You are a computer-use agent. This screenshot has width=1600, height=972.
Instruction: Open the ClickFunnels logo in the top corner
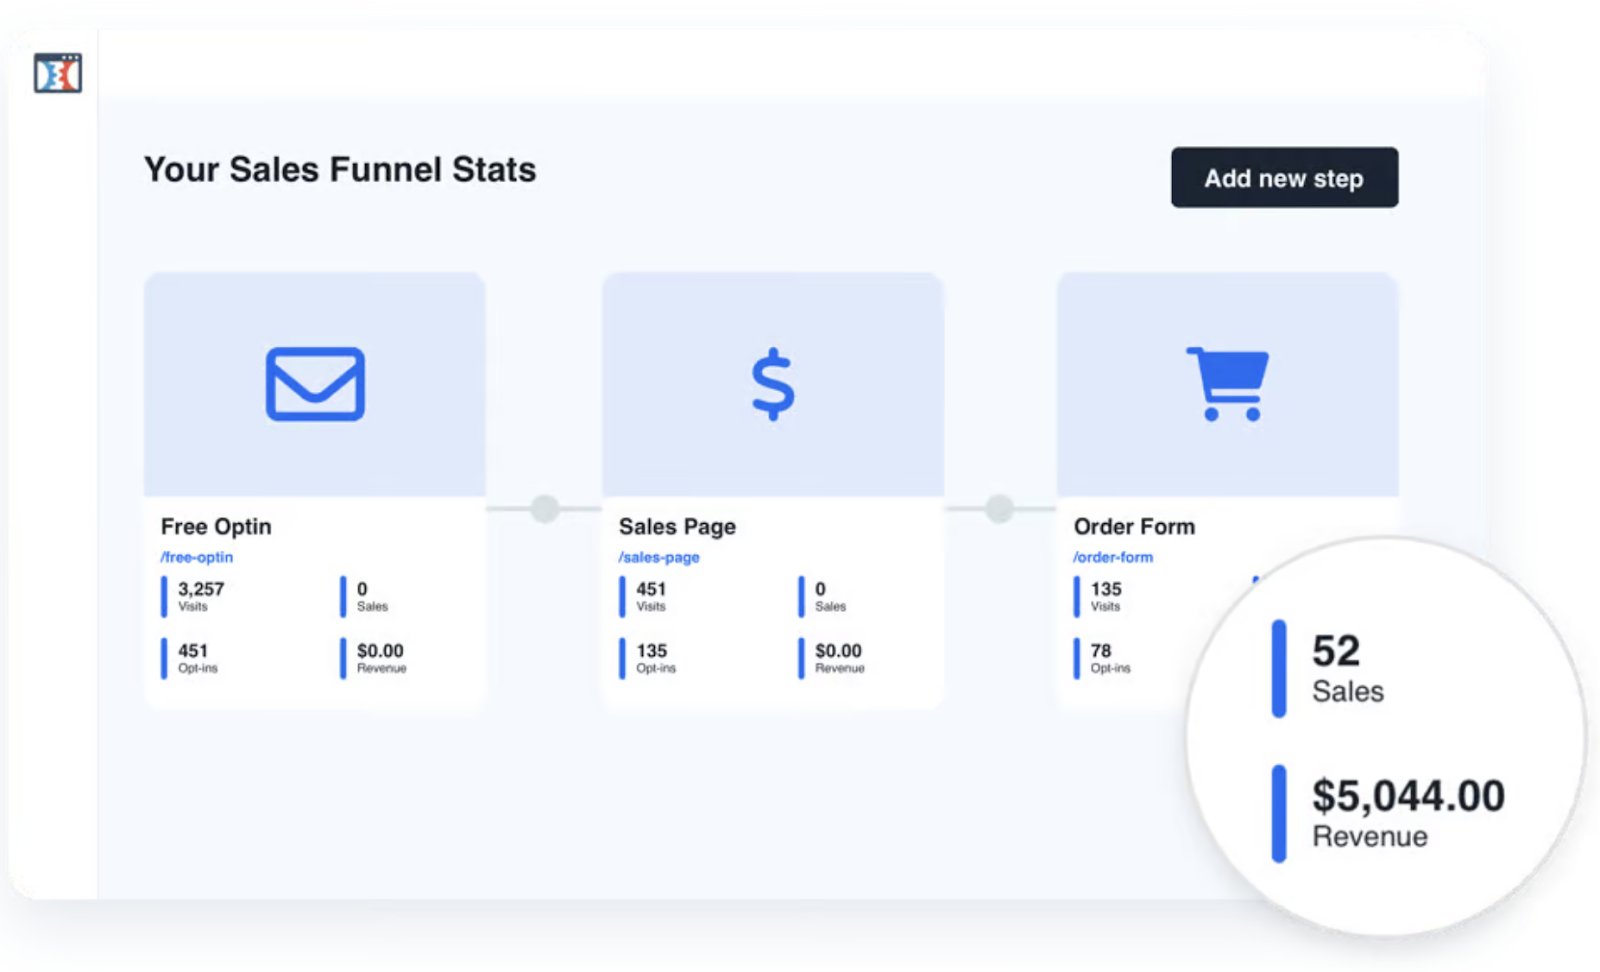[57, 74]
